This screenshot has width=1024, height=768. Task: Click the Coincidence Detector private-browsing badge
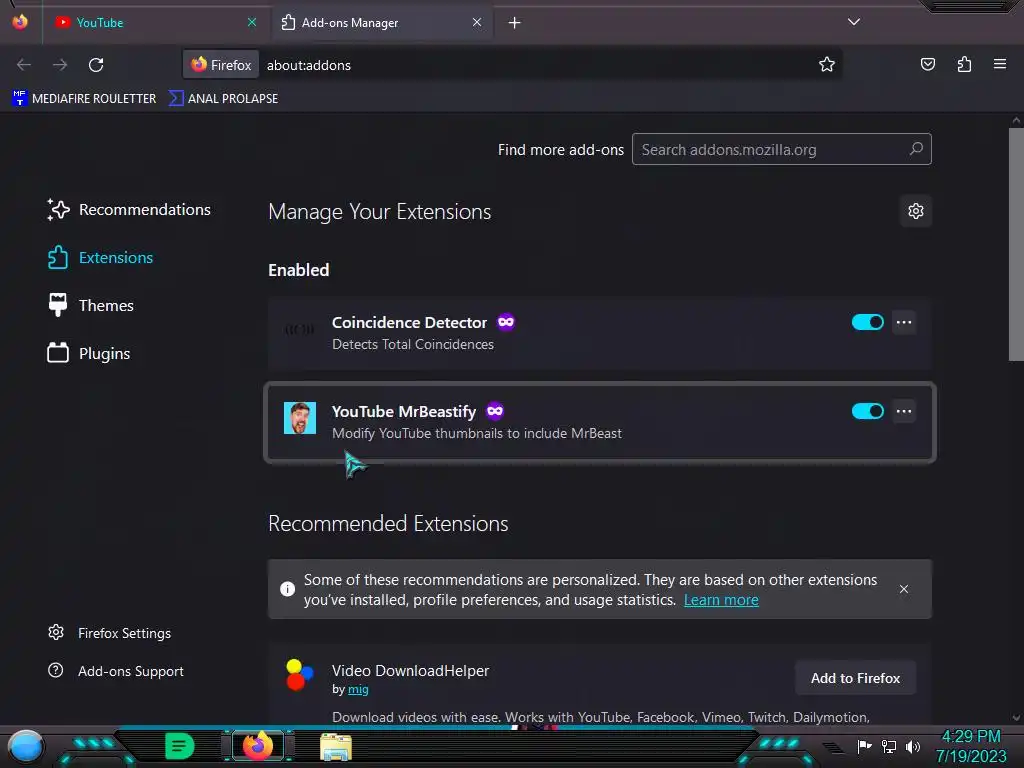(x=505, y=322)
